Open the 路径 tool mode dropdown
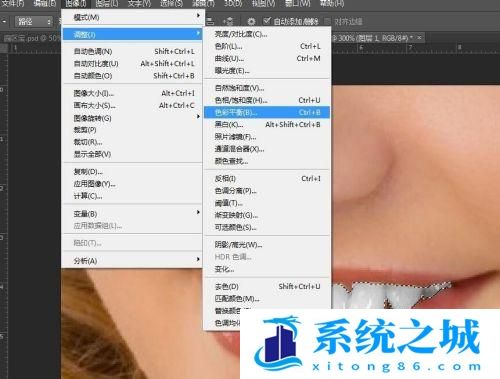 pyautogui.click(x=34, y=22)
